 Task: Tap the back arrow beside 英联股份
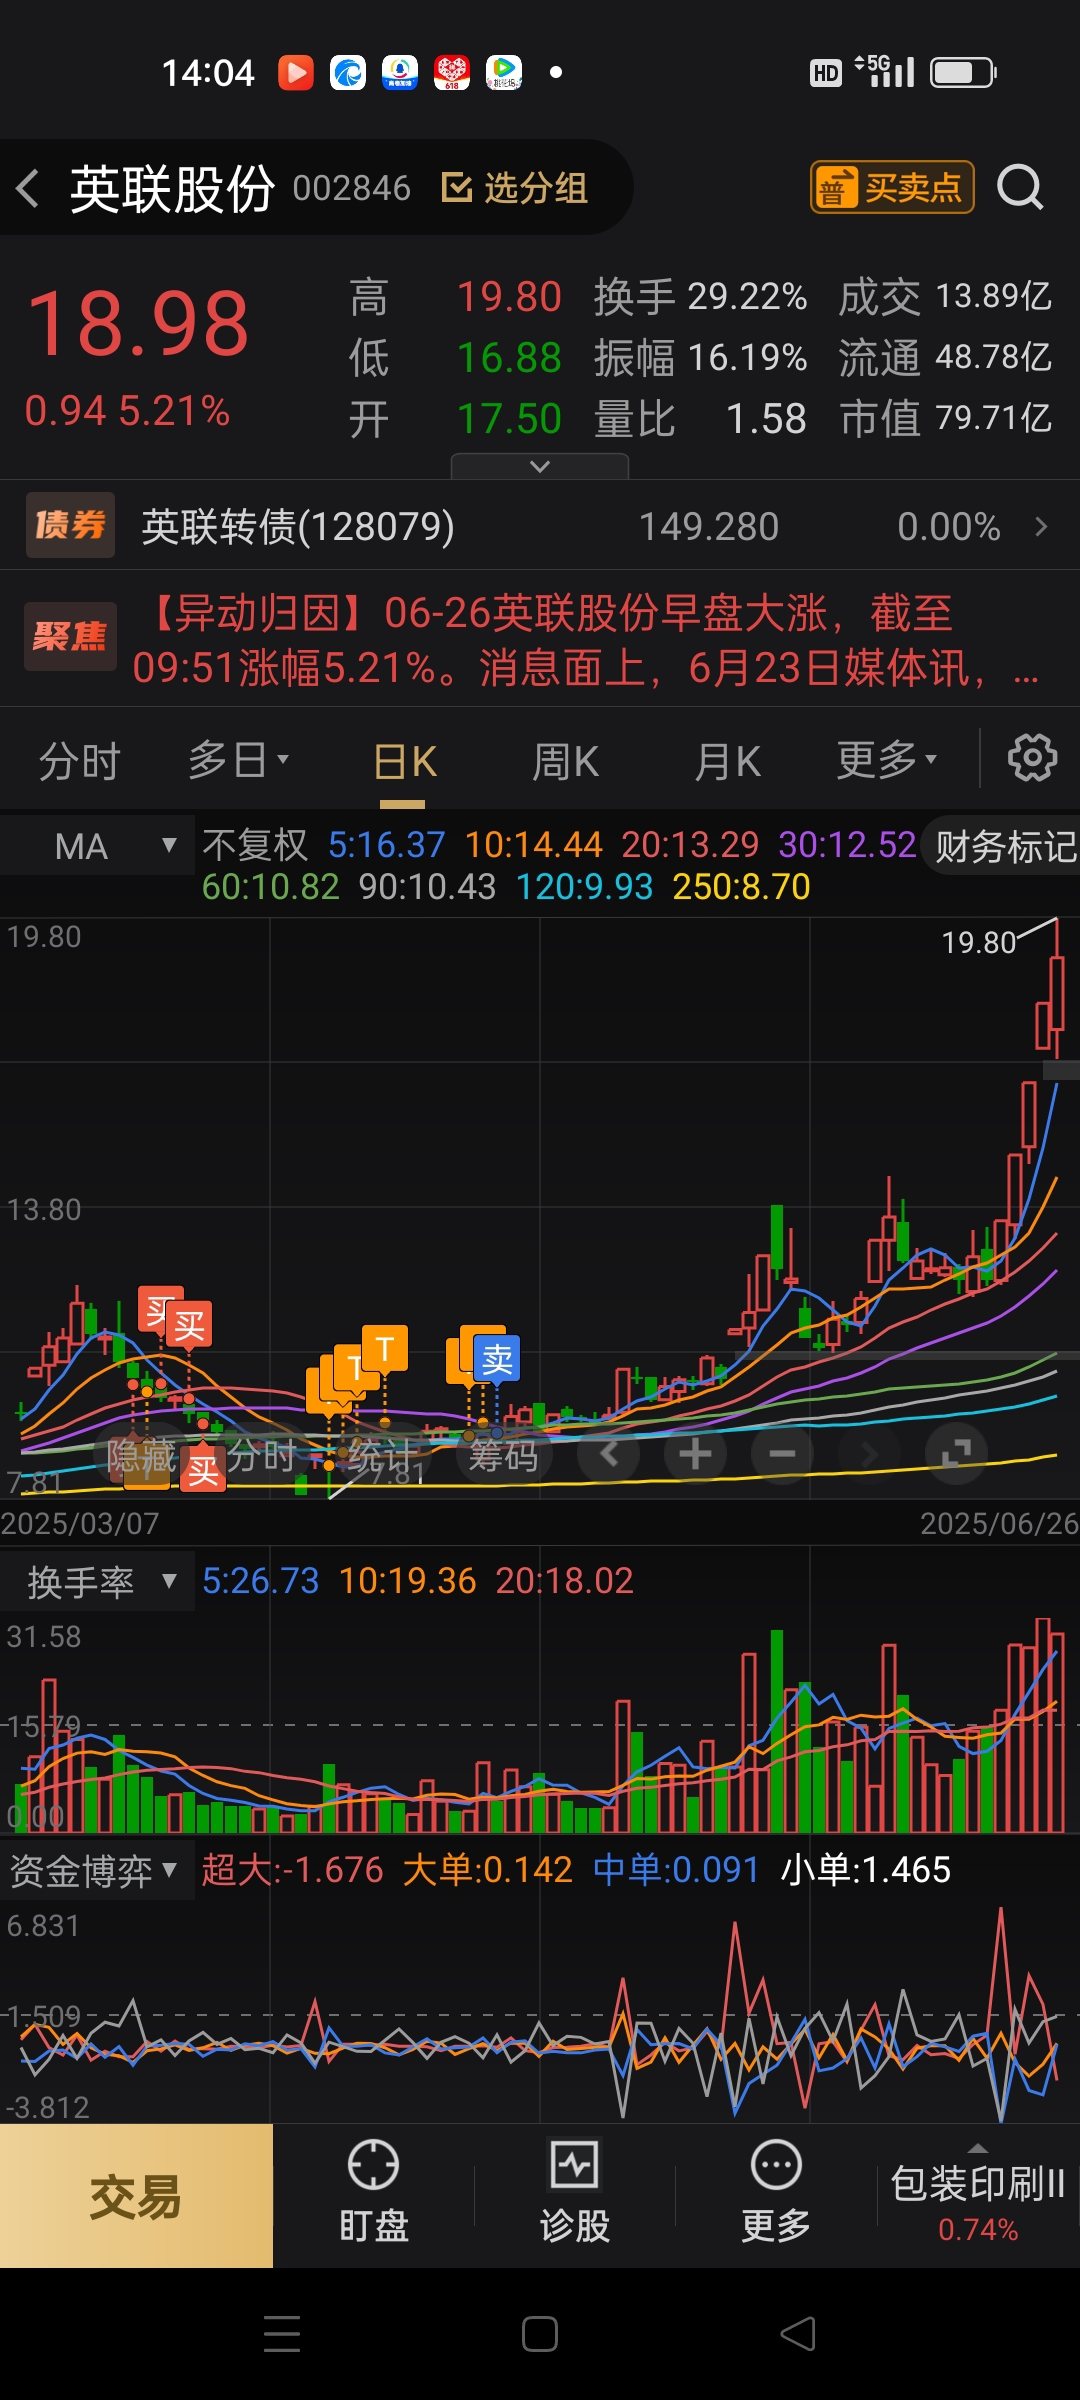29,188
